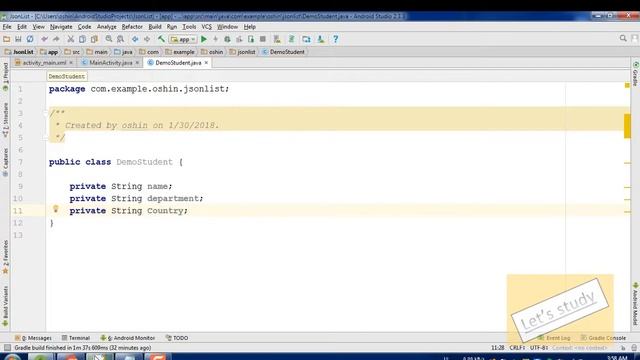Click the Paste toolbar icon
This screenshot has width=640, height=360.
pyautogui.click(x=94, y=39)
